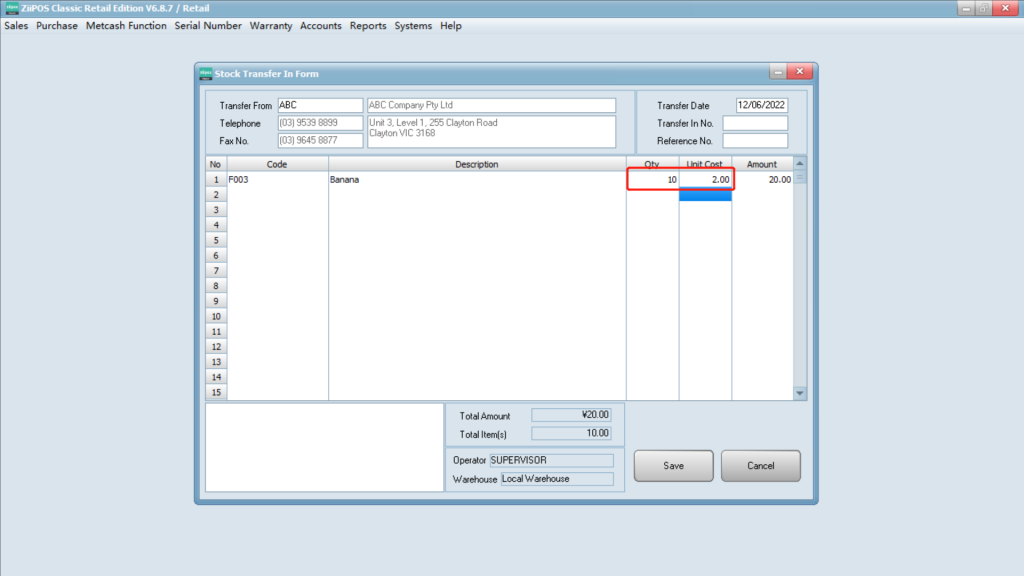
Task: Click the Reference No. input field
Action: pyautogui.click(x=755, y=141)
